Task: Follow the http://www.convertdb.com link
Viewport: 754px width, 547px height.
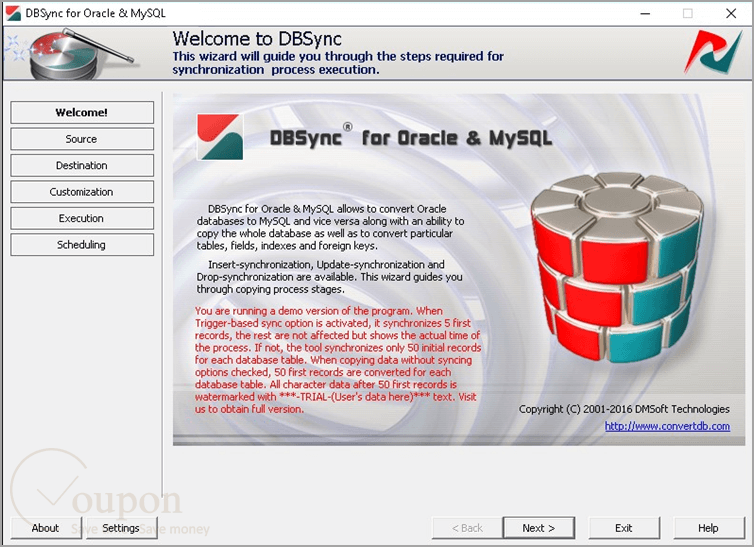Action: [667, 426]
